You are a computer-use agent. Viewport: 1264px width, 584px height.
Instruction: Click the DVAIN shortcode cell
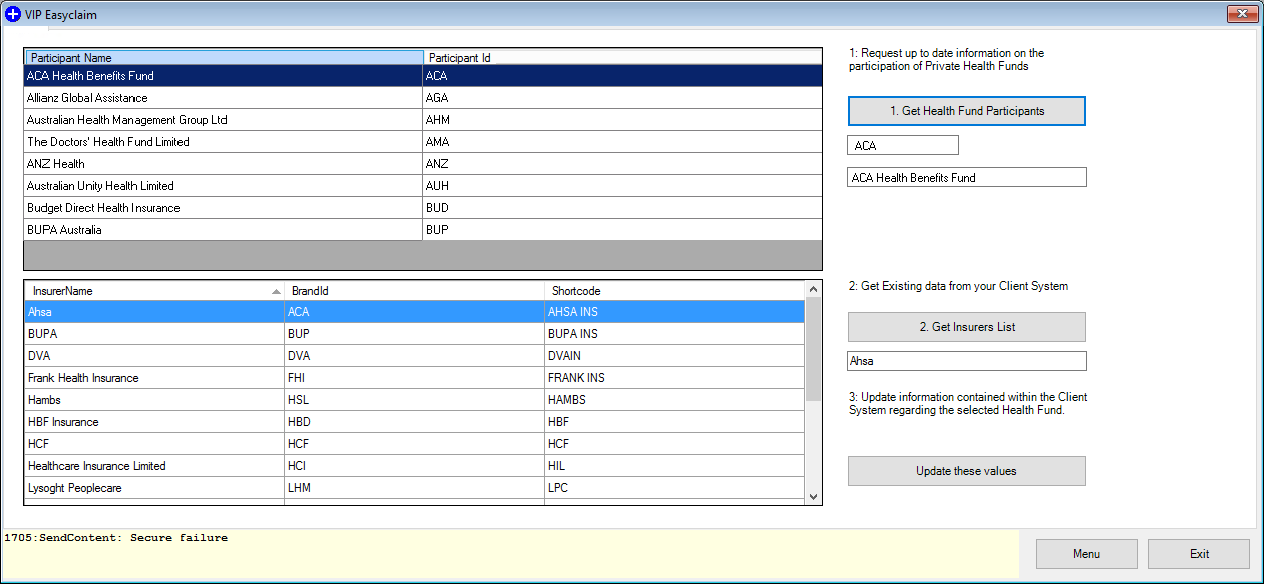pyautogui.click(x=674, y=356)
